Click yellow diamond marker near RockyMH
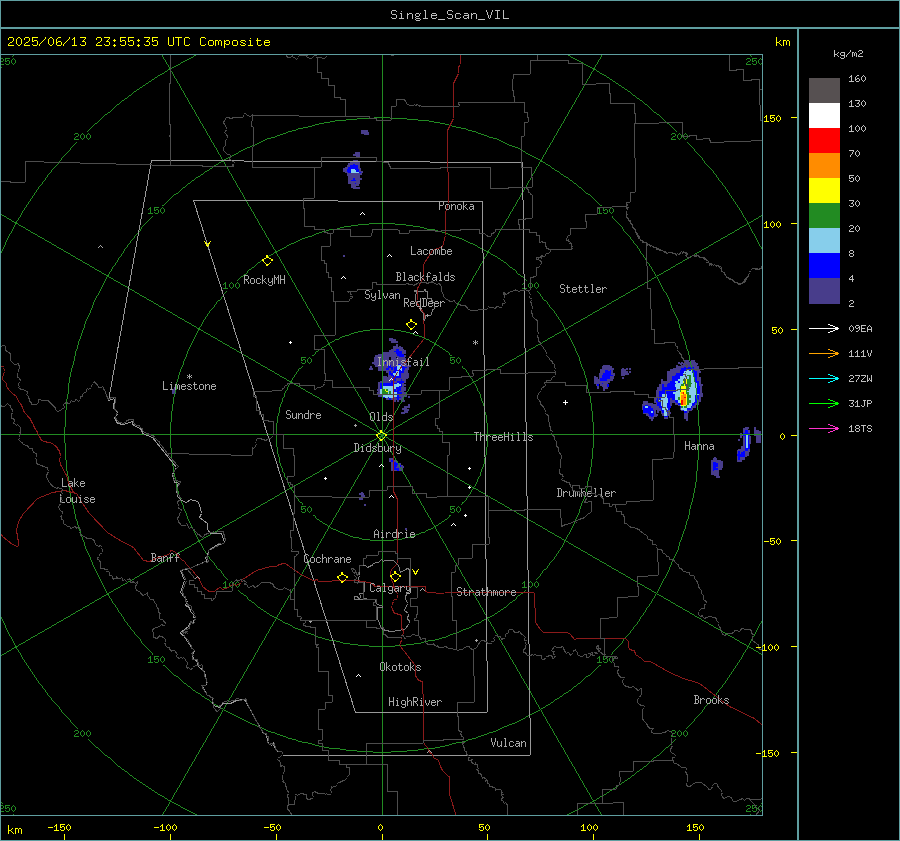The width and height of the screenshot is (900, 841). (267, 261)
